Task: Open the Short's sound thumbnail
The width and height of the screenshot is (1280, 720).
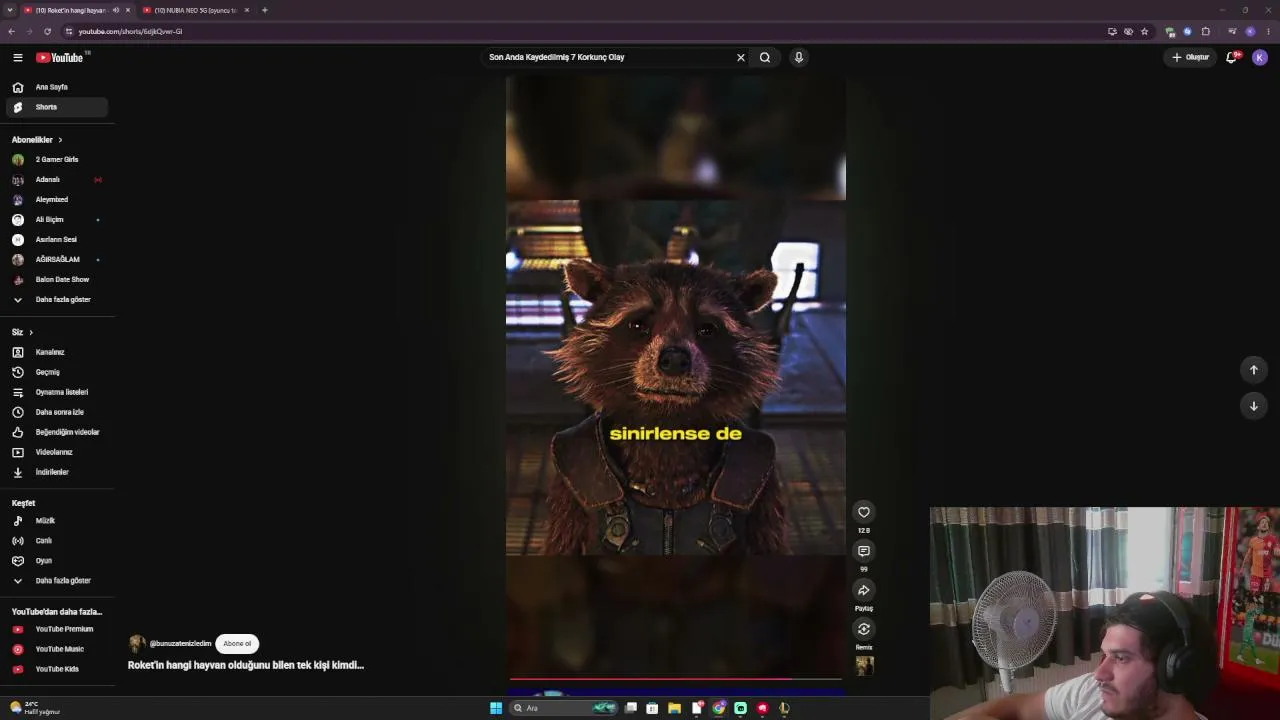Action: [x=864, y=666]
